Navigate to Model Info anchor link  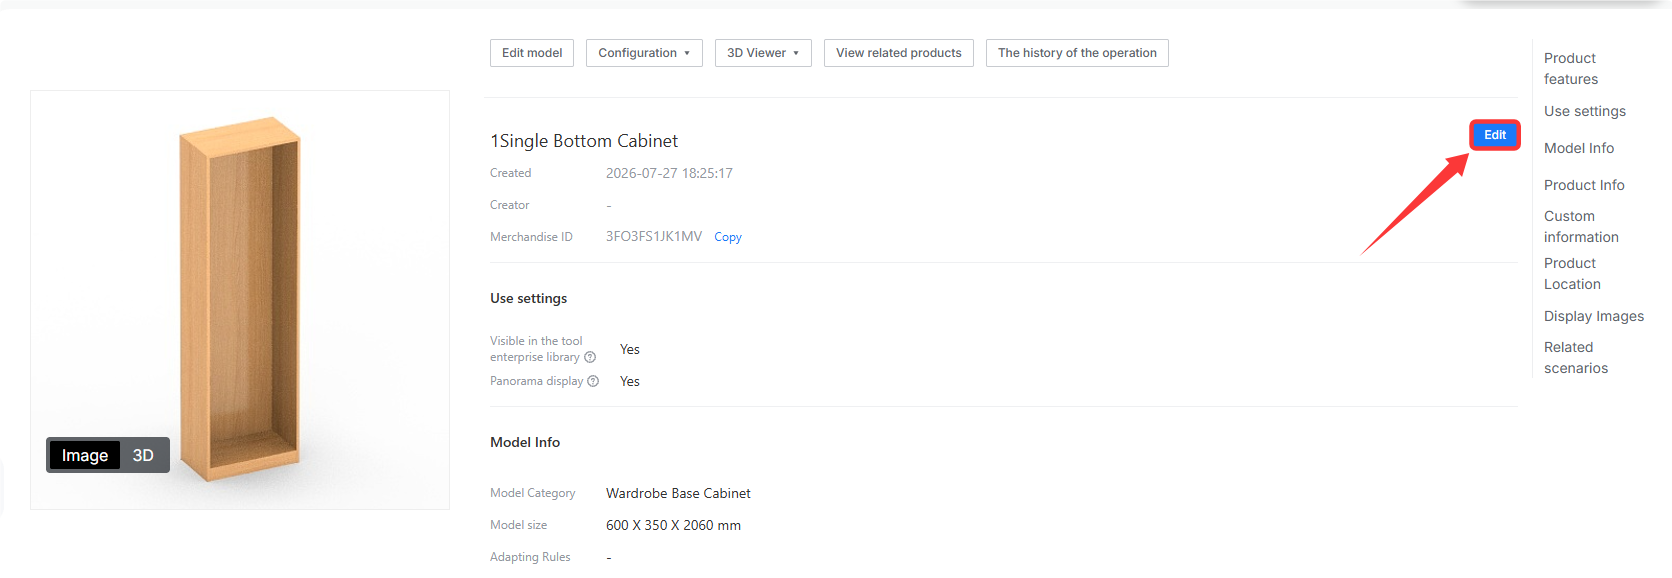1579,148
